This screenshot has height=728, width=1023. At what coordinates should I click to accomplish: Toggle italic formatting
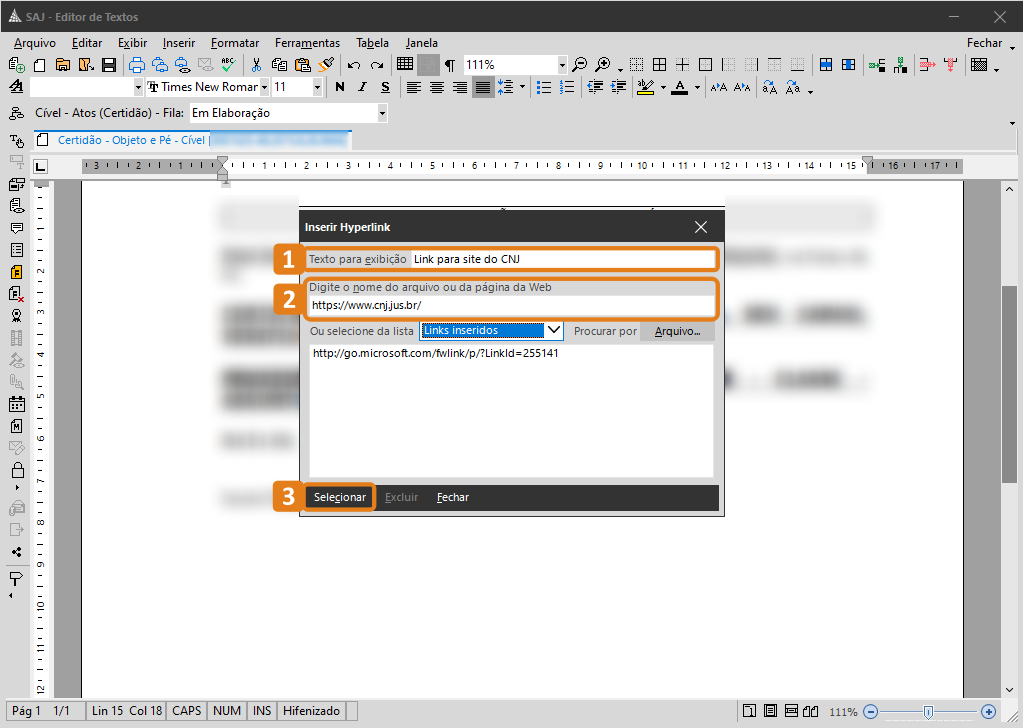pos(363,87)
